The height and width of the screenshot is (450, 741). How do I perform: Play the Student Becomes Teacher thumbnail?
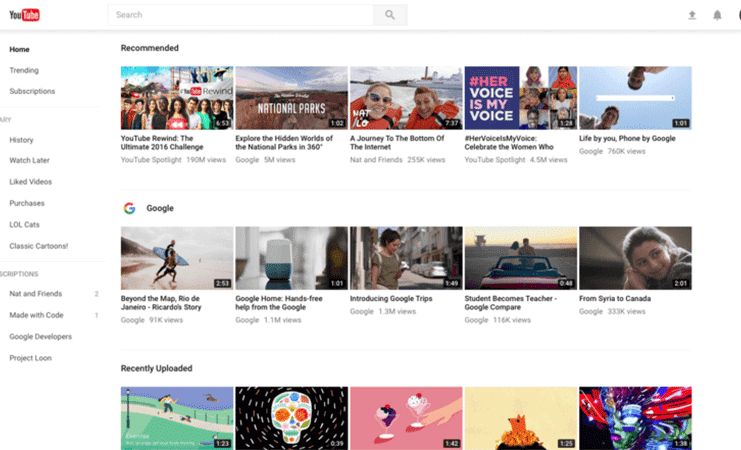pos(521,258)
